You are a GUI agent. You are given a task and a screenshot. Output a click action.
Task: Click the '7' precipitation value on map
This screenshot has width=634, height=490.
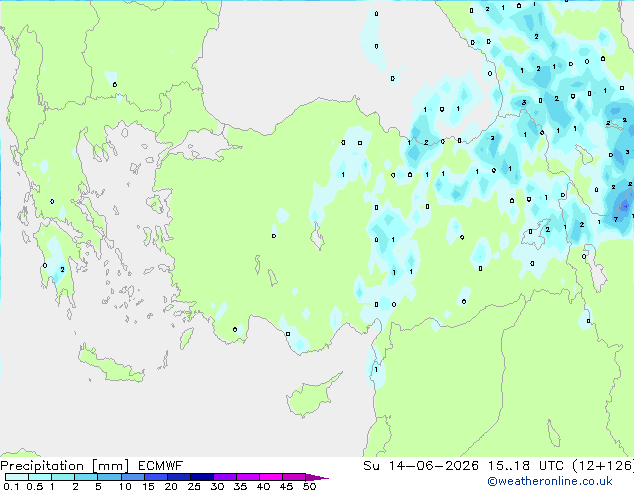pos(615,220)
